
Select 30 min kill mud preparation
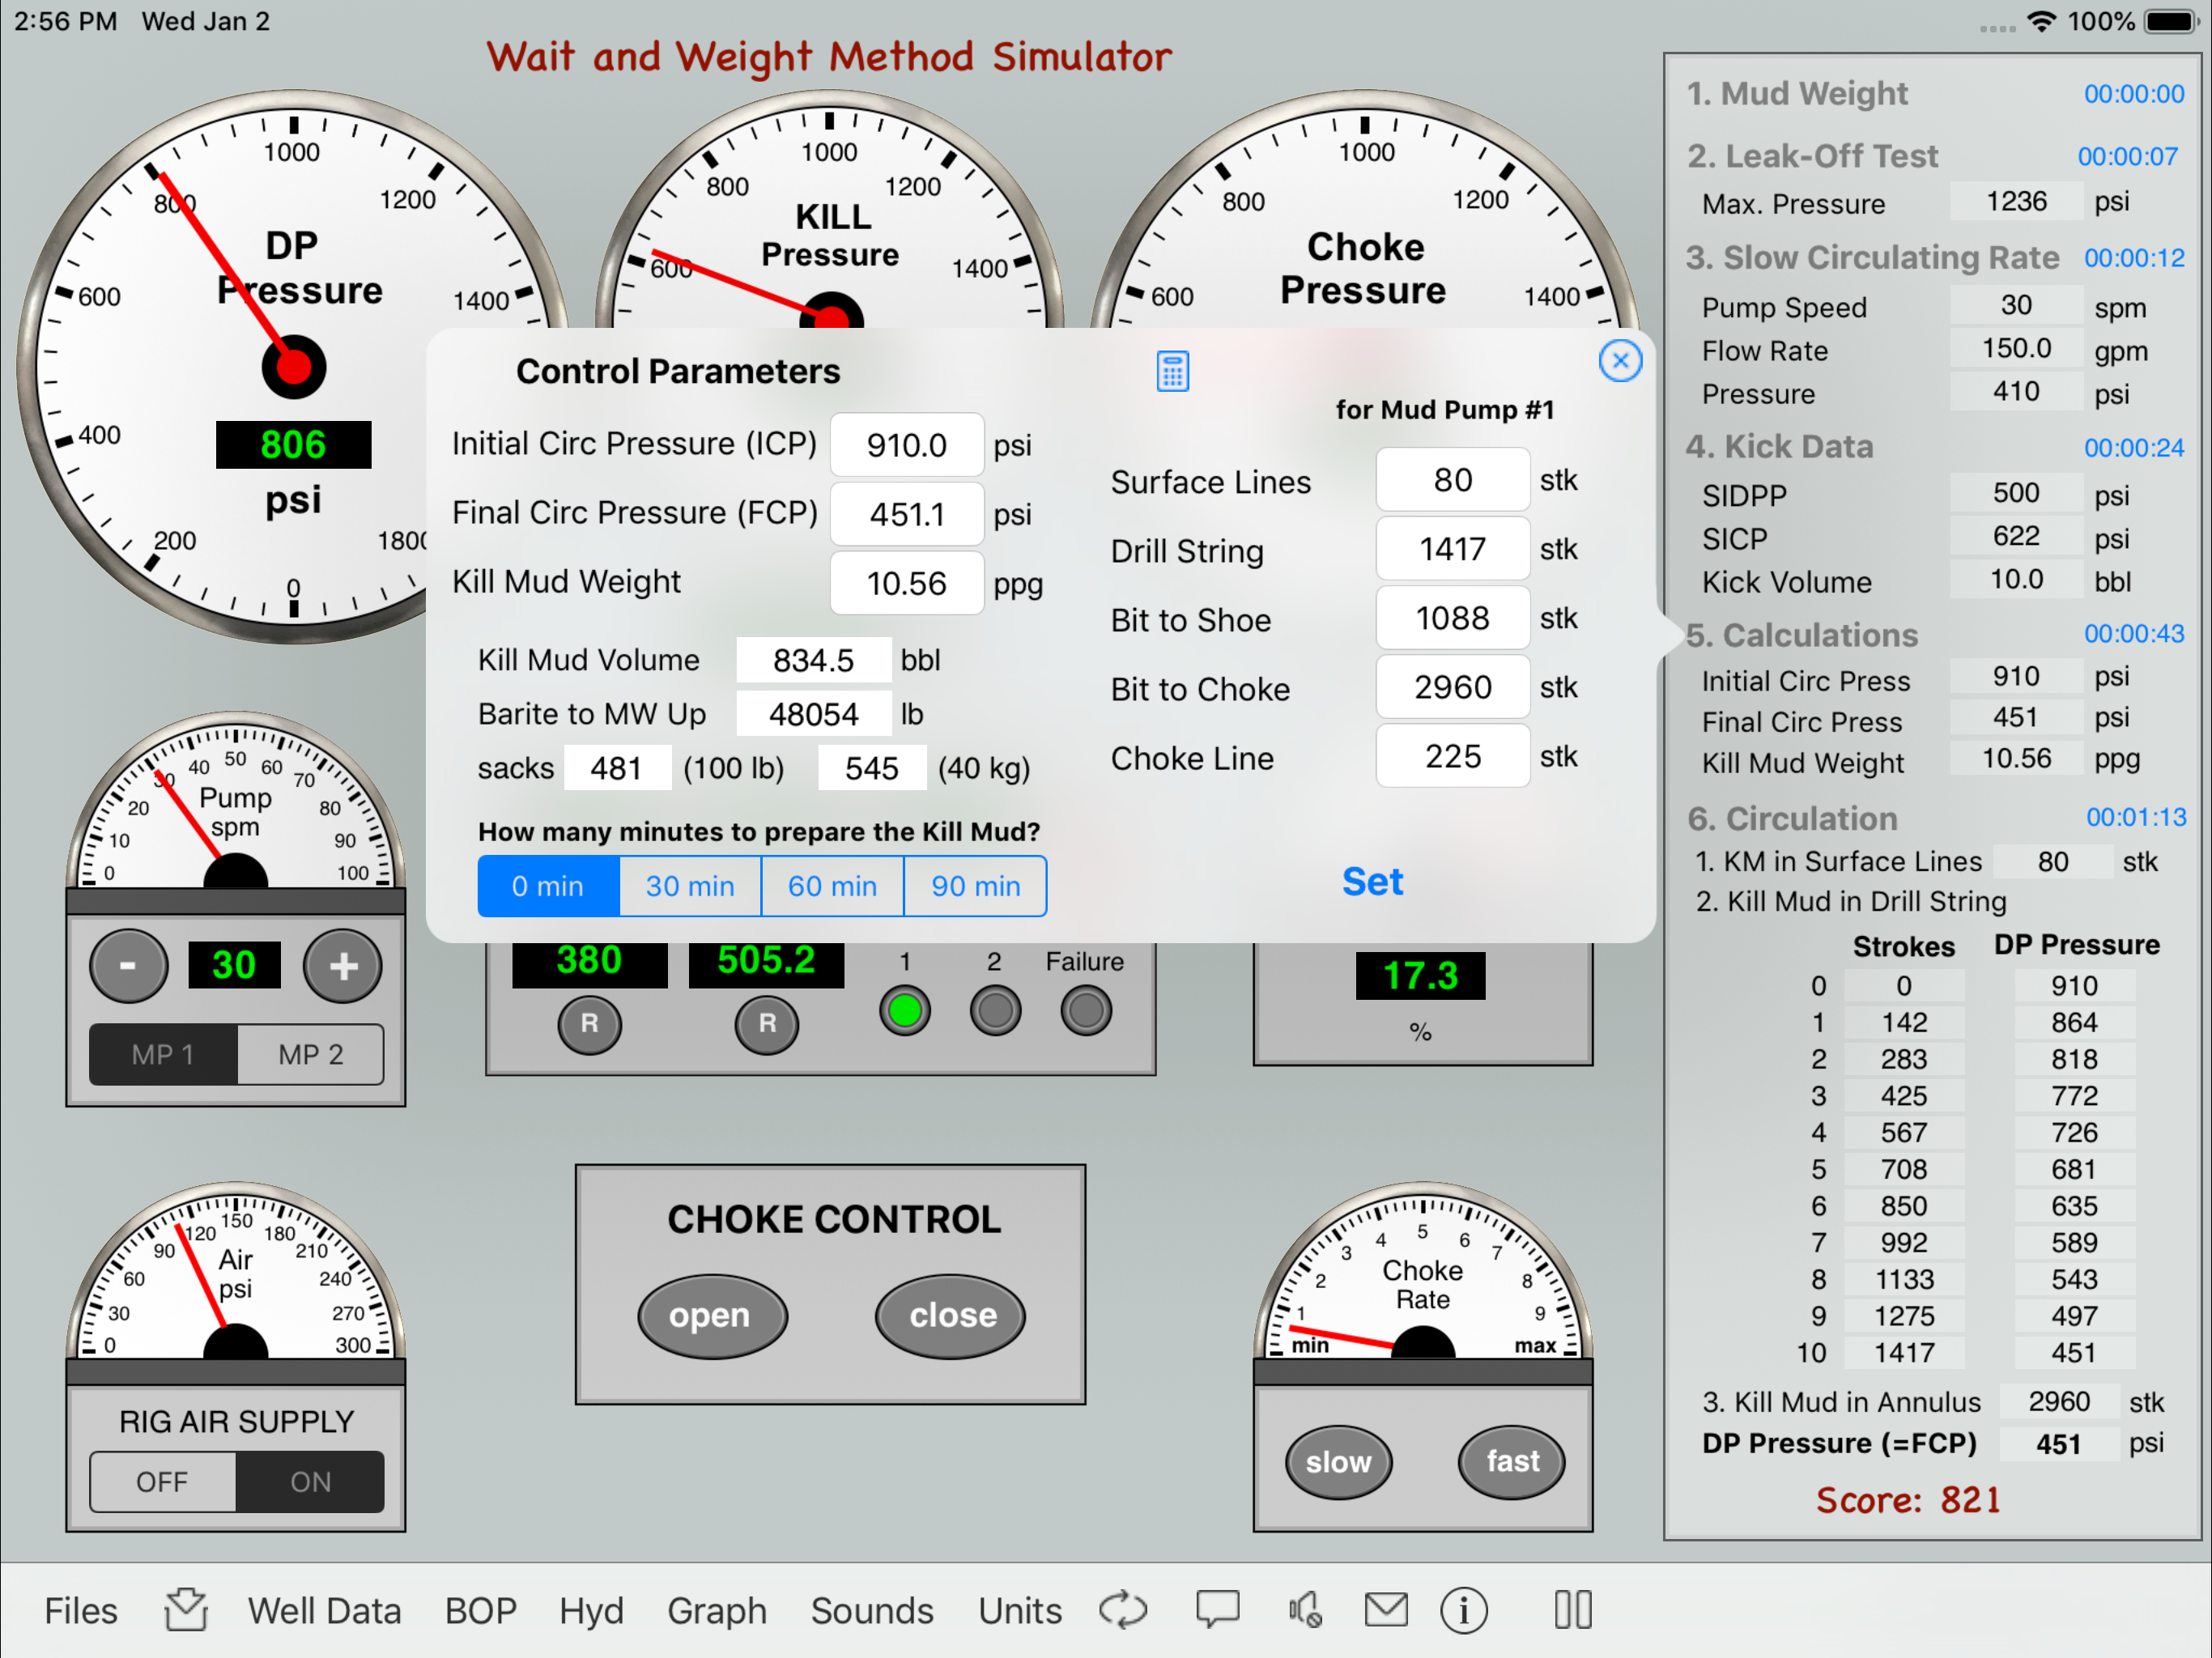coord(690,886)
